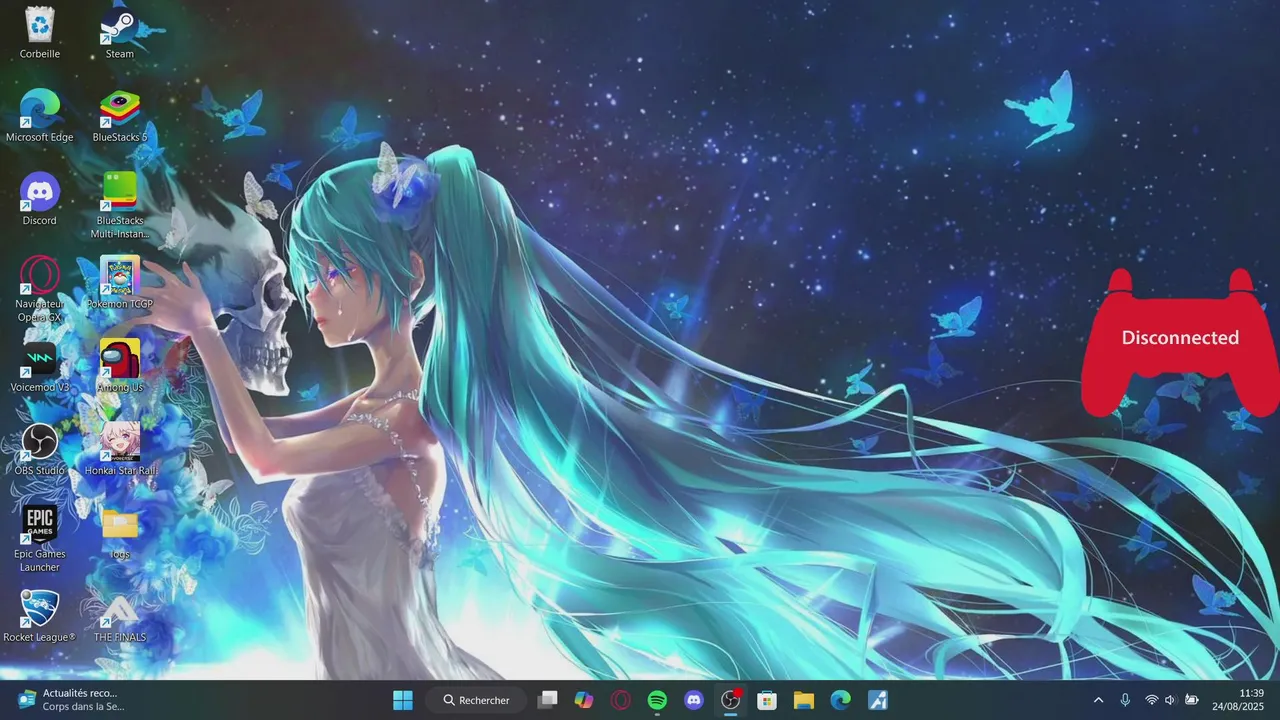Click the Rechercher taskbar search box
This screenshot has height=720, width=1280.
point(477,700)
